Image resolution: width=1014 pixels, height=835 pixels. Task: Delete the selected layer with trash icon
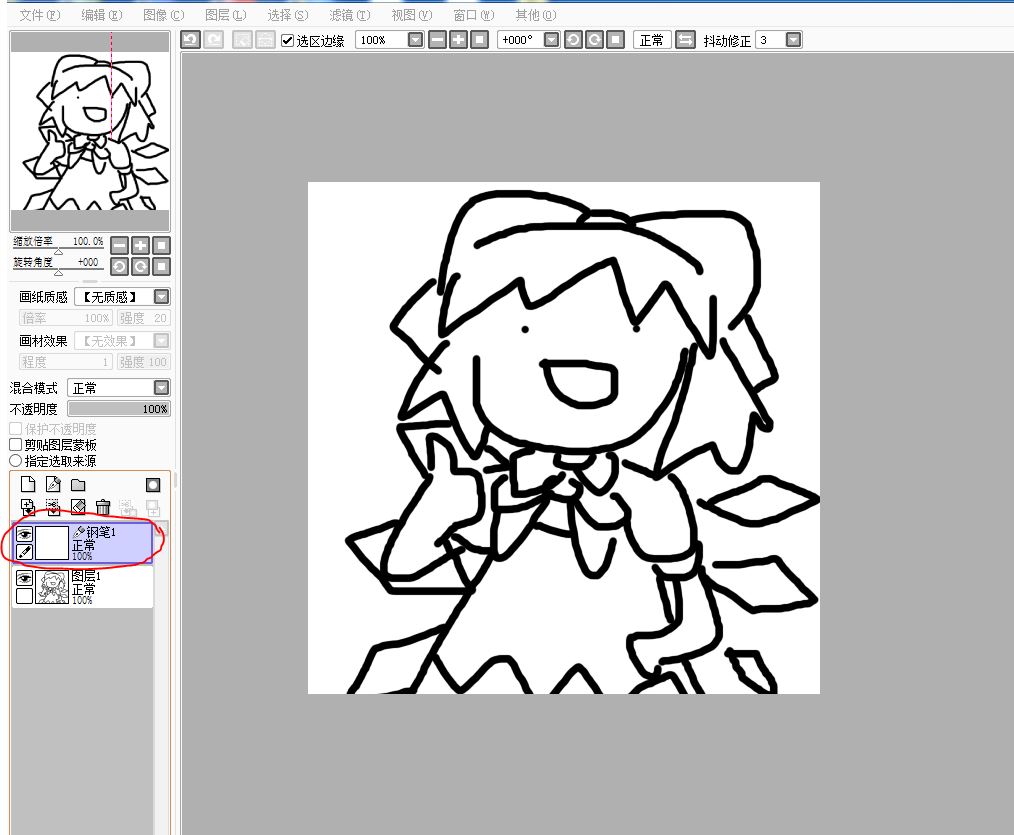pos(103,508)
